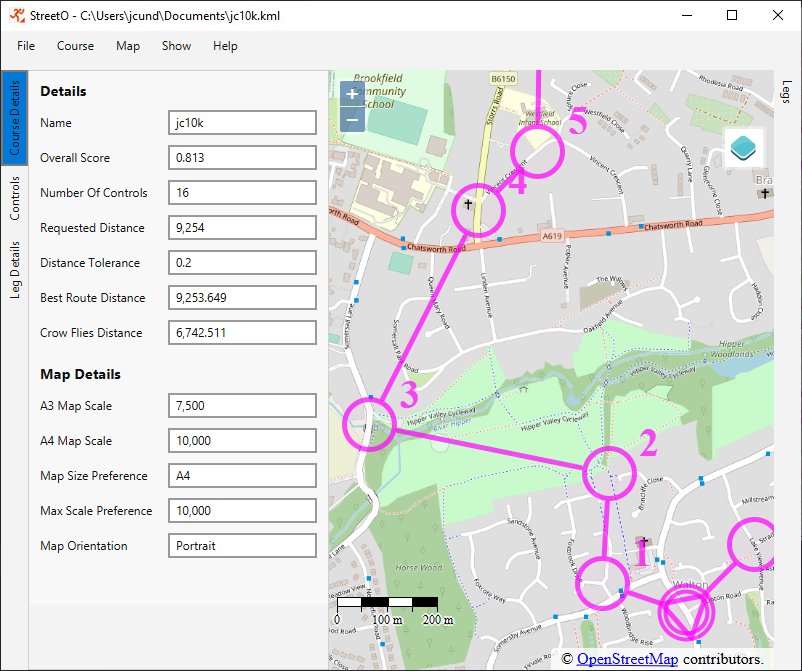
Task: Click control circle number 2 on map
Action: tap(609, 472)
